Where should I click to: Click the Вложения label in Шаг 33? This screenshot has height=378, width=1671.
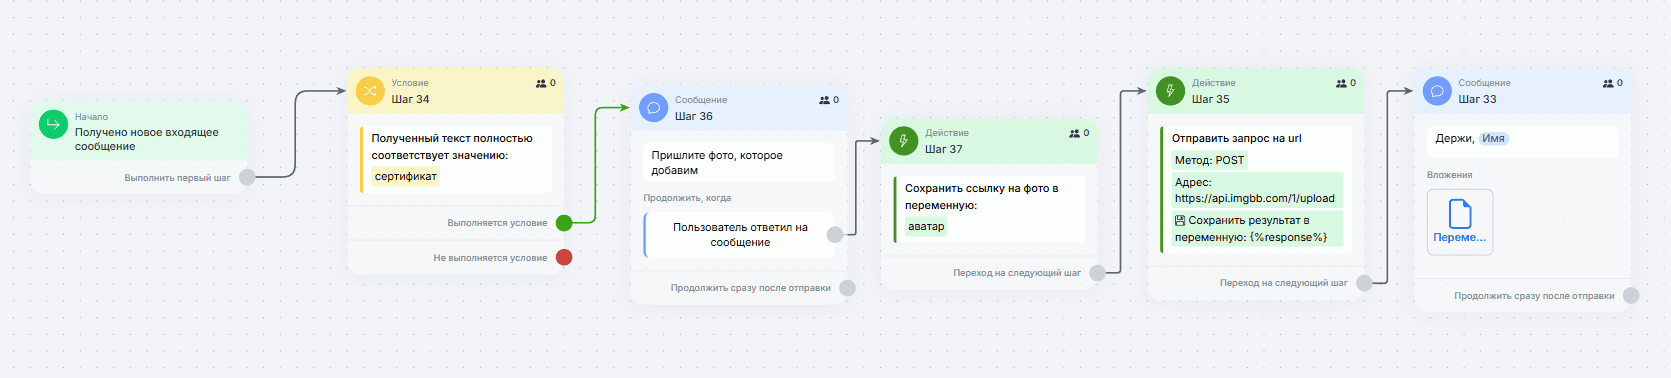pos(1450,175)
